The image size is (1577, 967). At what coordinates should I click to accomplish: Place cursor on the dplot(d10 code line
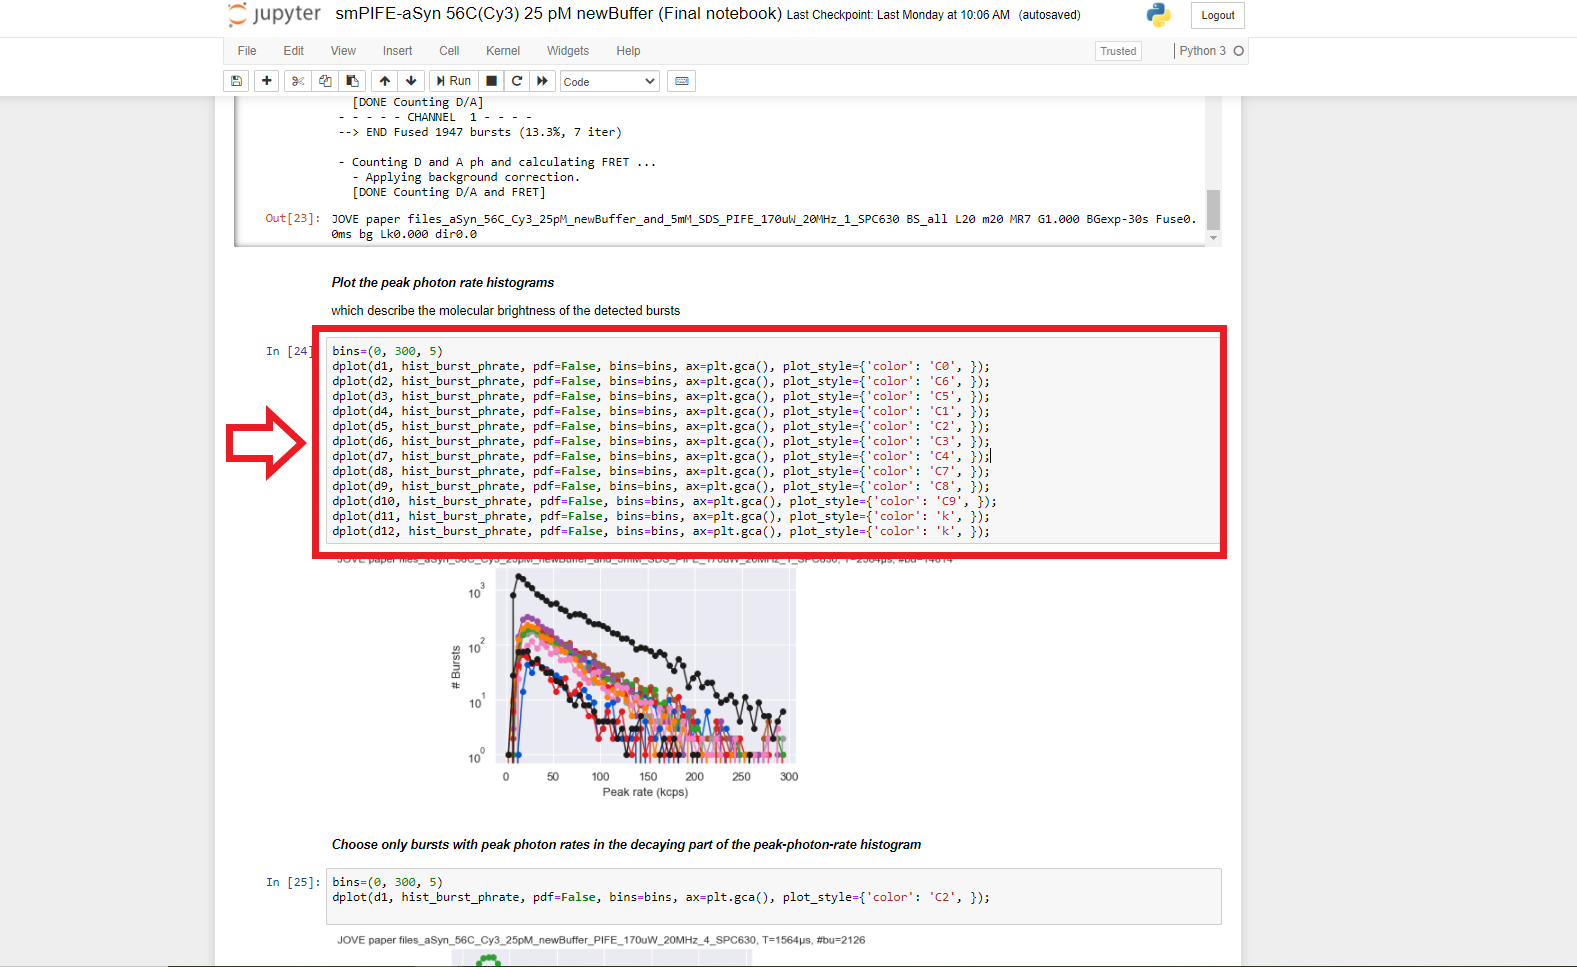pyautogui.click(x=665, y=501)
